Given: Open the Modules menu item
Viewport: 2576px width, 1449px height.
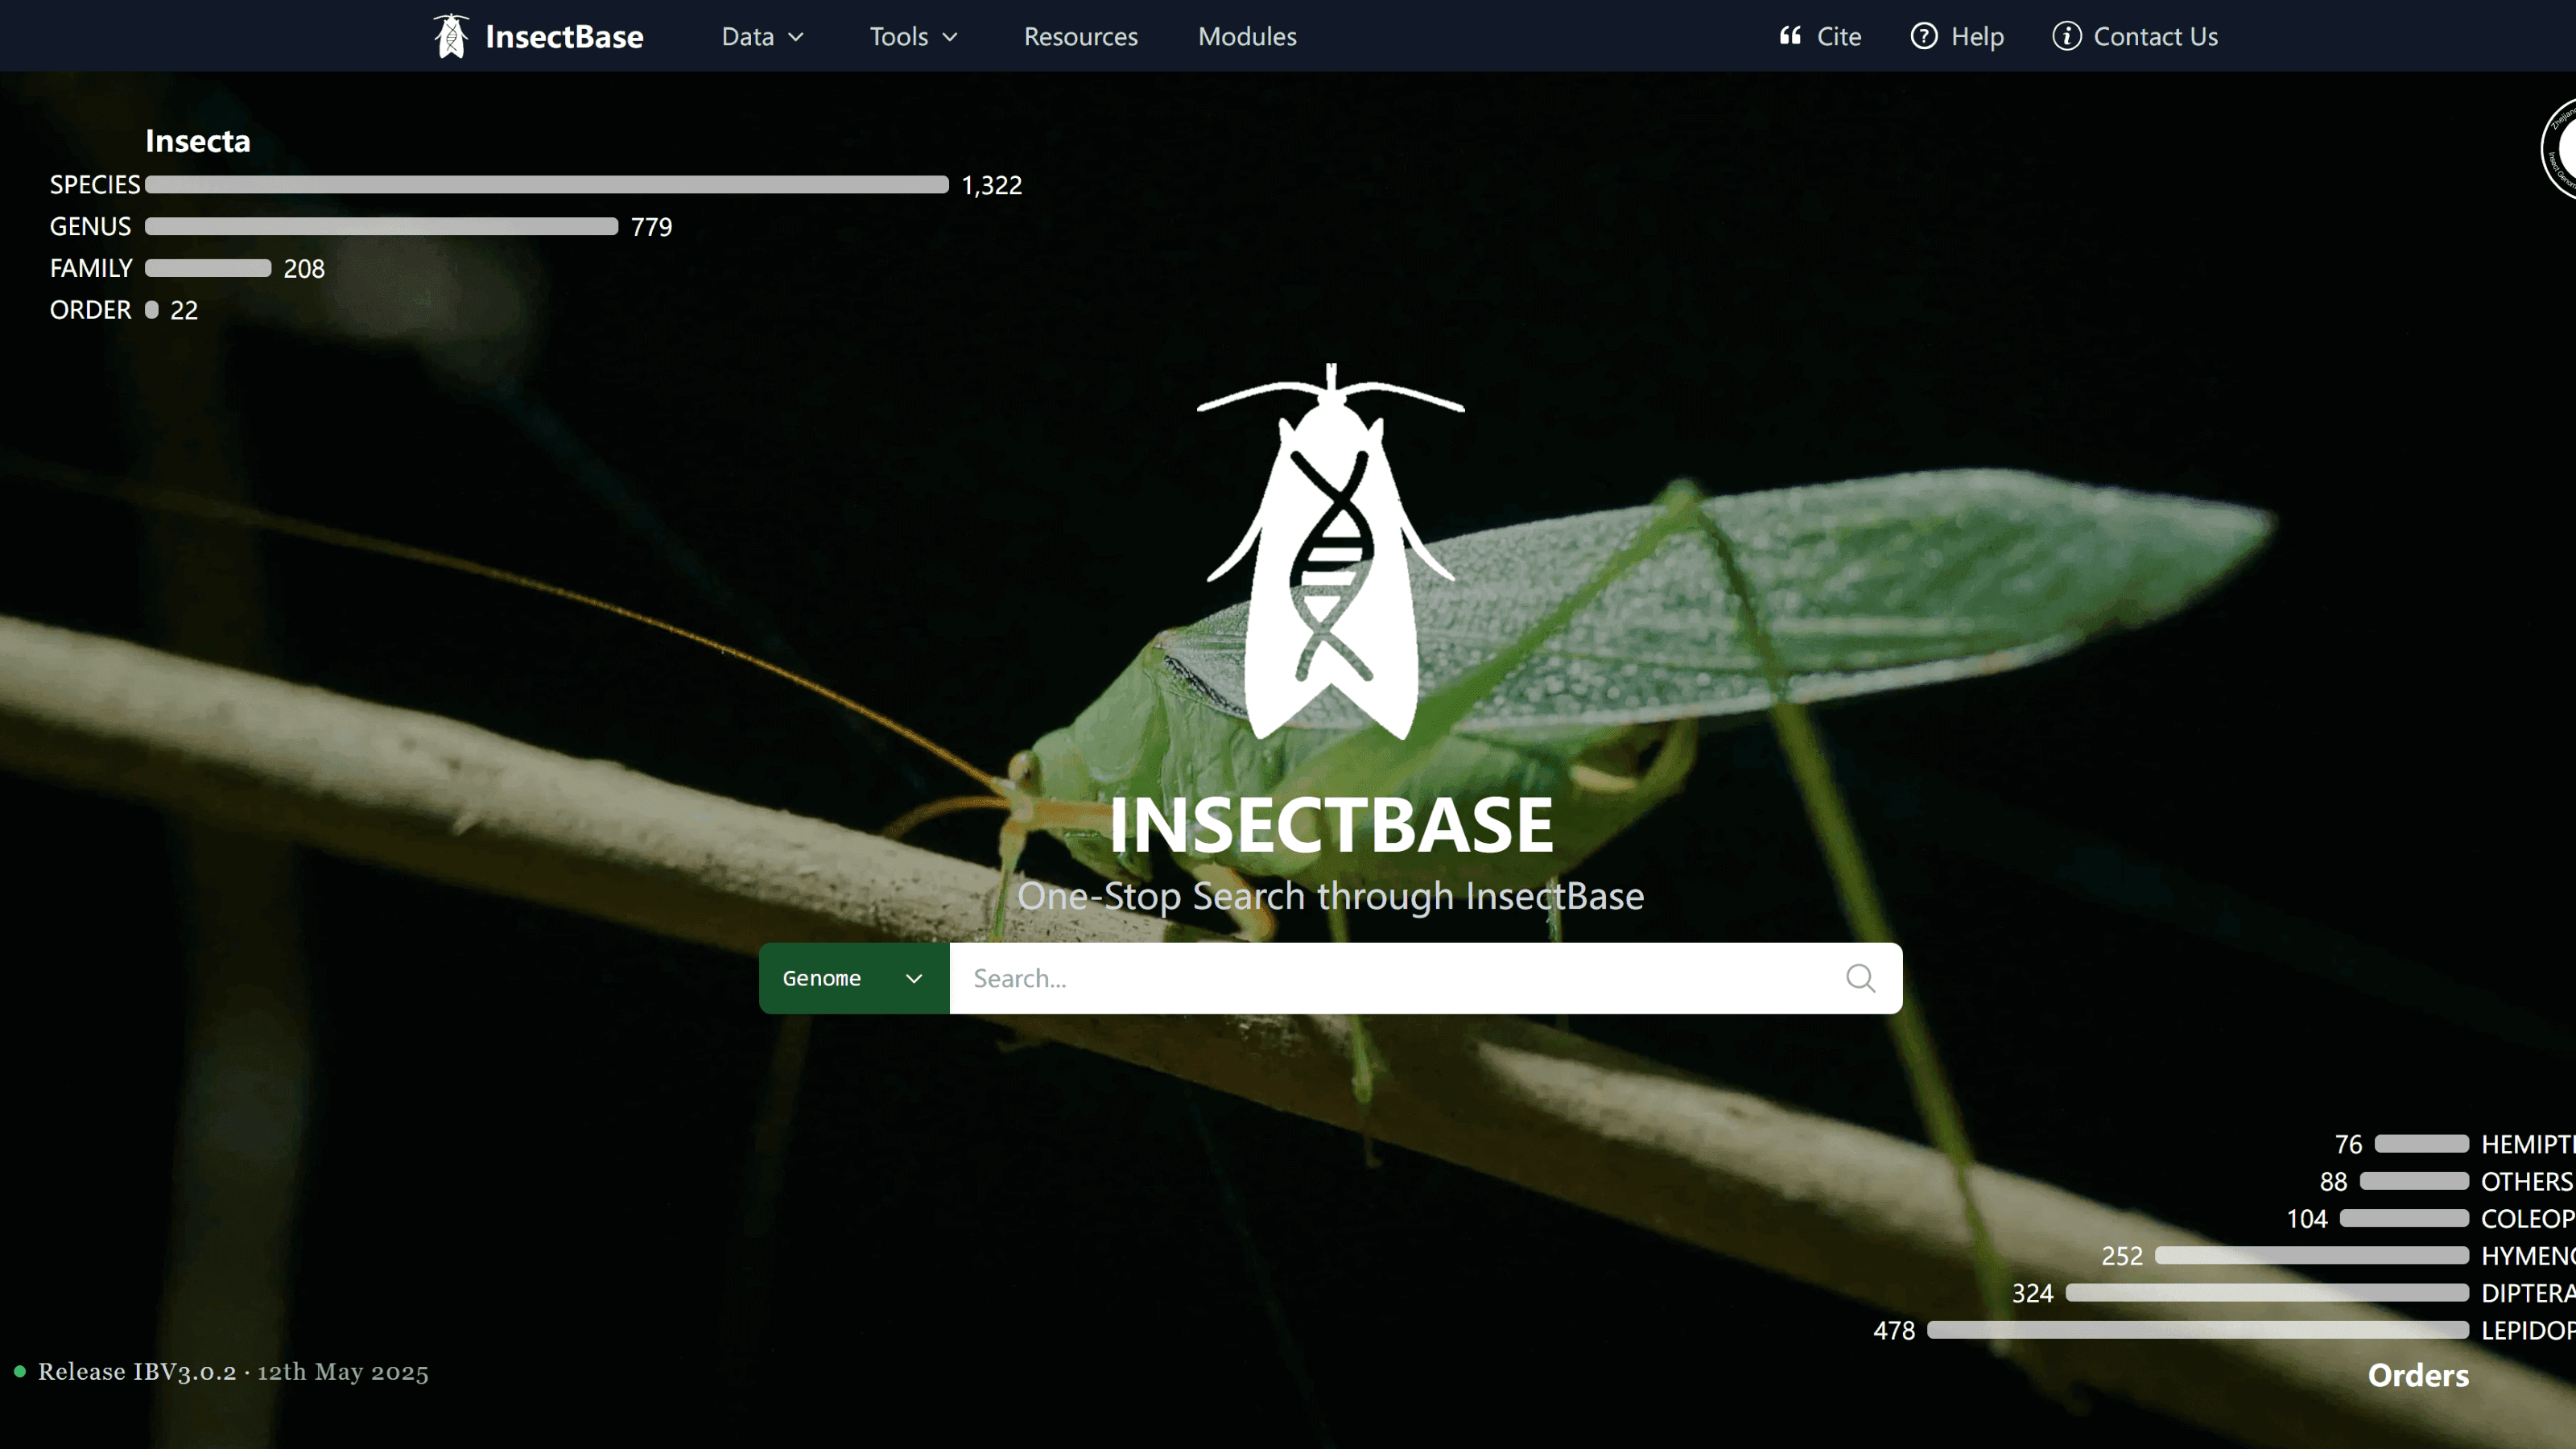Looking at the screenshot, I should [1246, 36].
